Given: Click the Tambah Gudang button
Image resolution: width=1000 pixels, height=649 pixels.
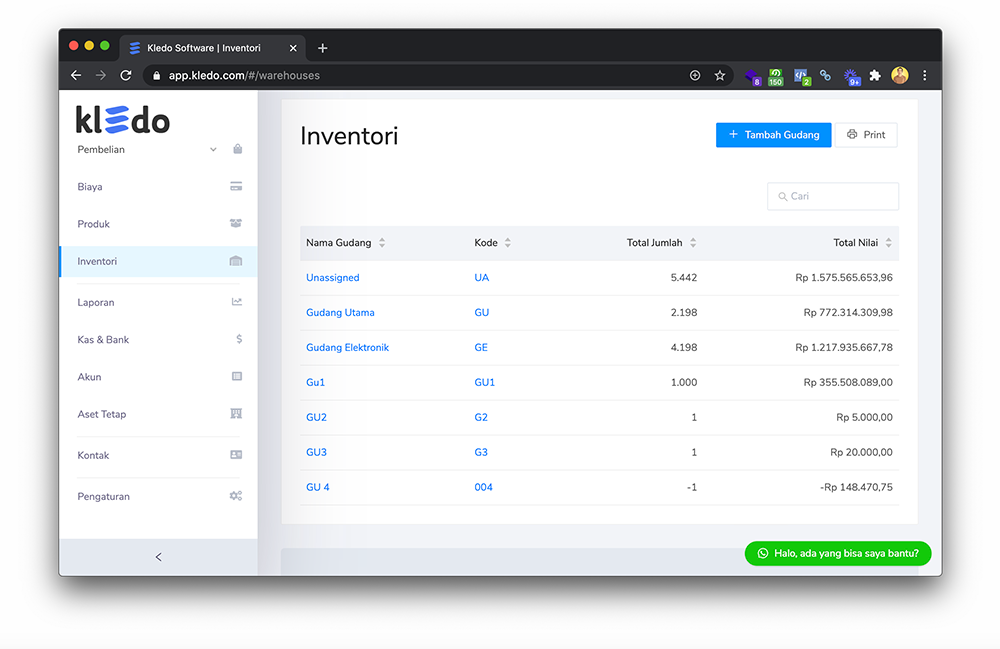Looking at the screenshot, I should tap(773, 135).
